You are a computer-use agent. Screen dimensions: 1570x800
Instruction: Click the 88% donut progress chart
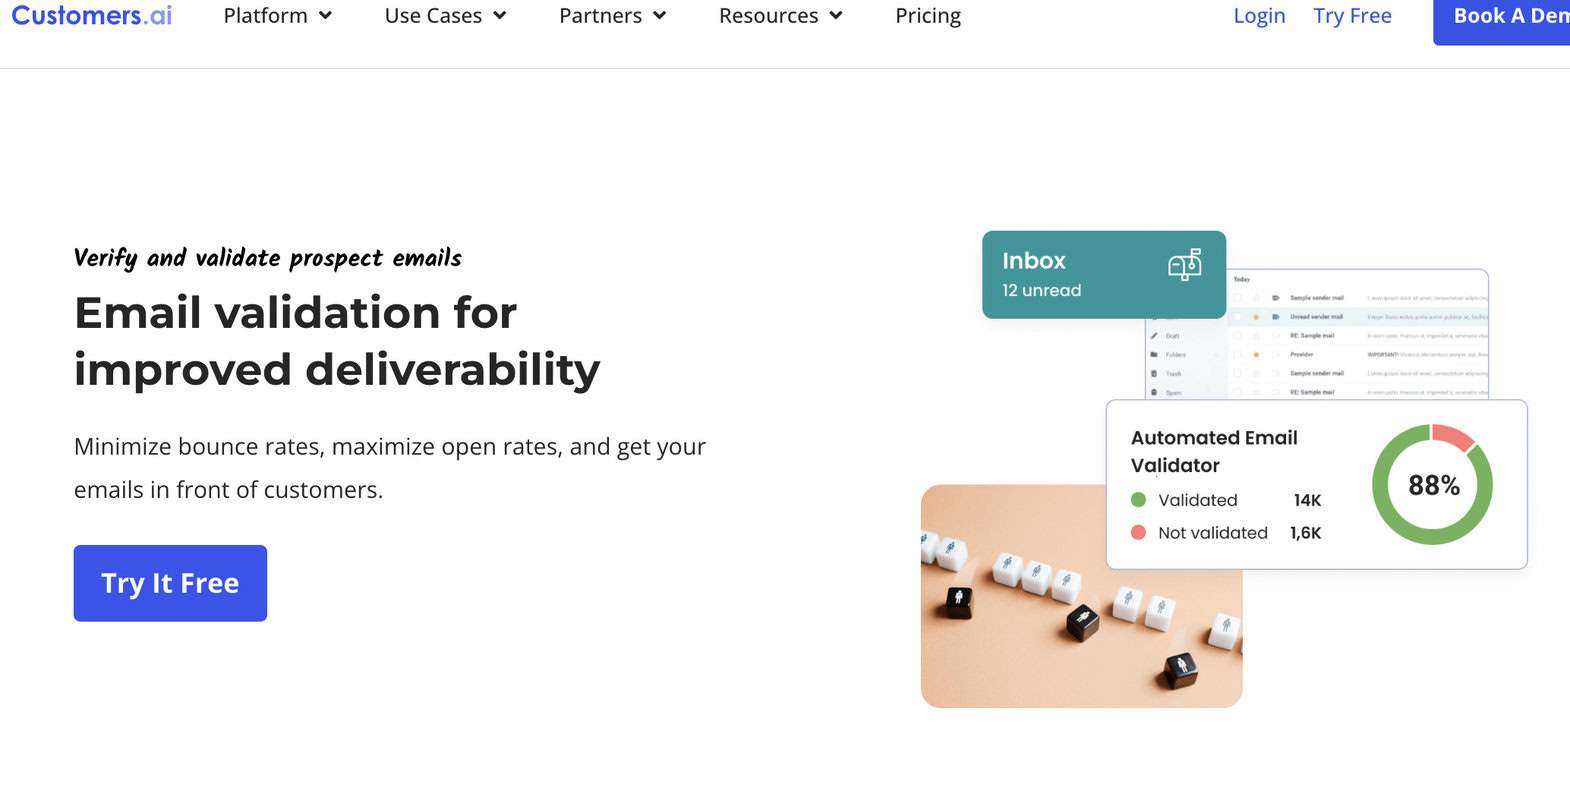point(1432,484)
